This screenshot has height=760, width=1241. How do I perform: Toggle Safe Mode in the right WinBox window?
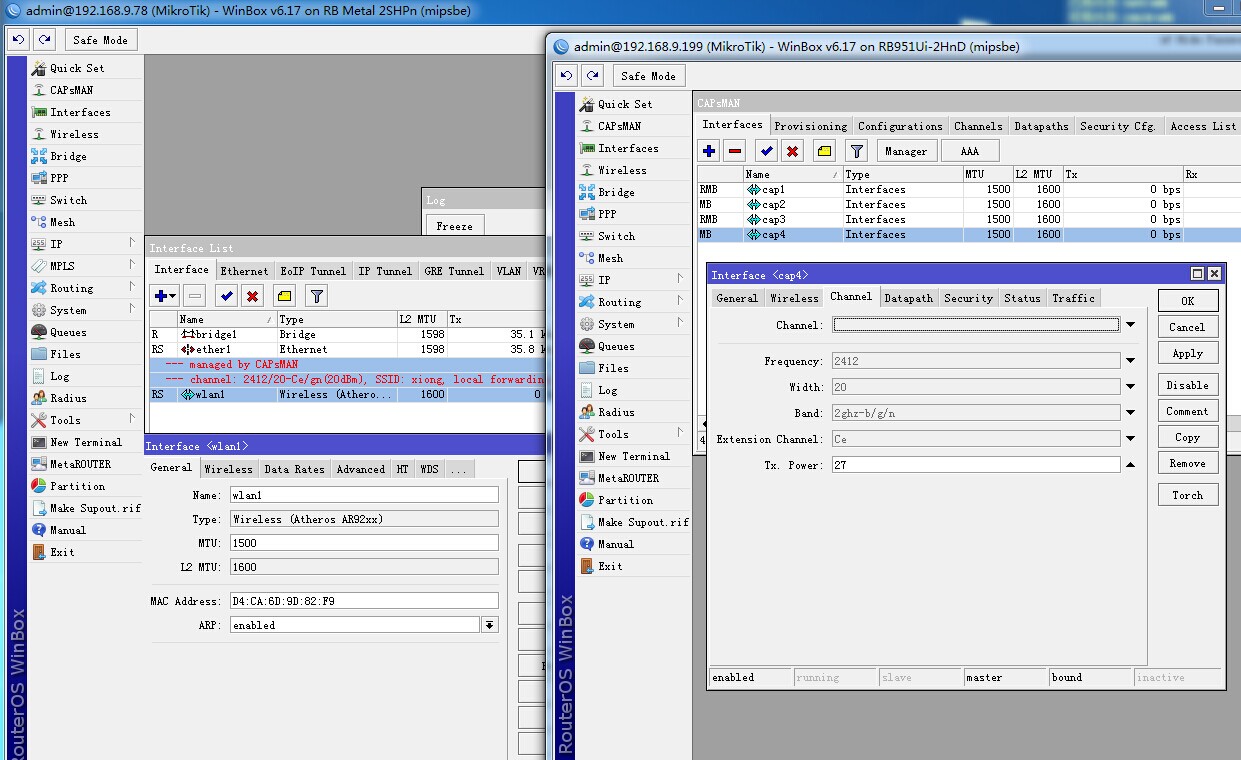point(648,76)
